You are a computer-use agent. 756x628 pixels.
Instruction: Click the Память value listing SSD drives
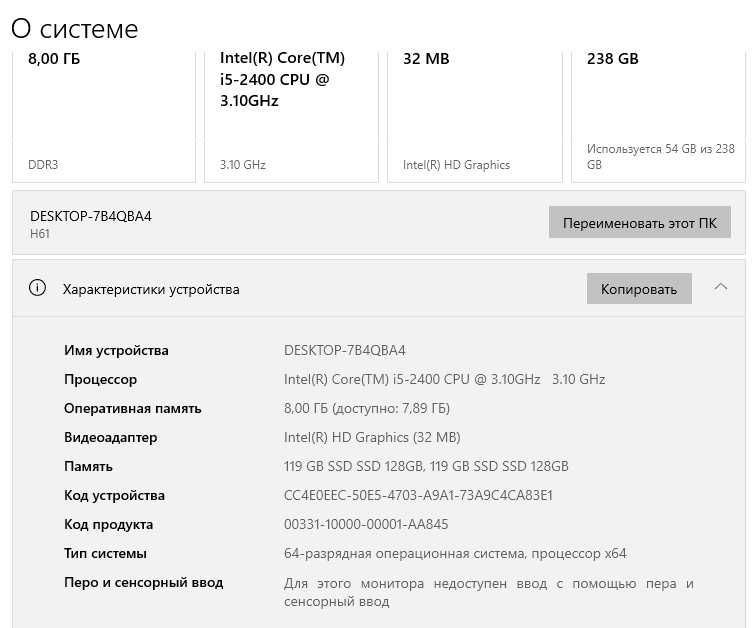click(x=426, y=467)
